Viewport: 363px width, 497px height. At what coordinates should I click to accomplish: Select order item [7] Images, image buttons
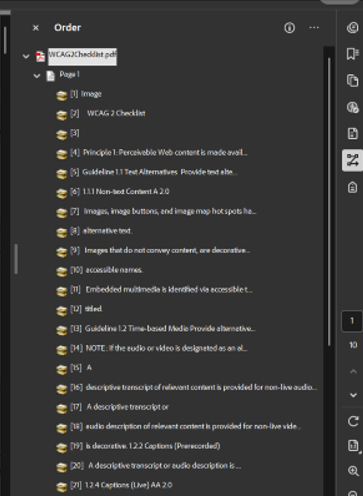pyautogui.click(x=163, y=211)
